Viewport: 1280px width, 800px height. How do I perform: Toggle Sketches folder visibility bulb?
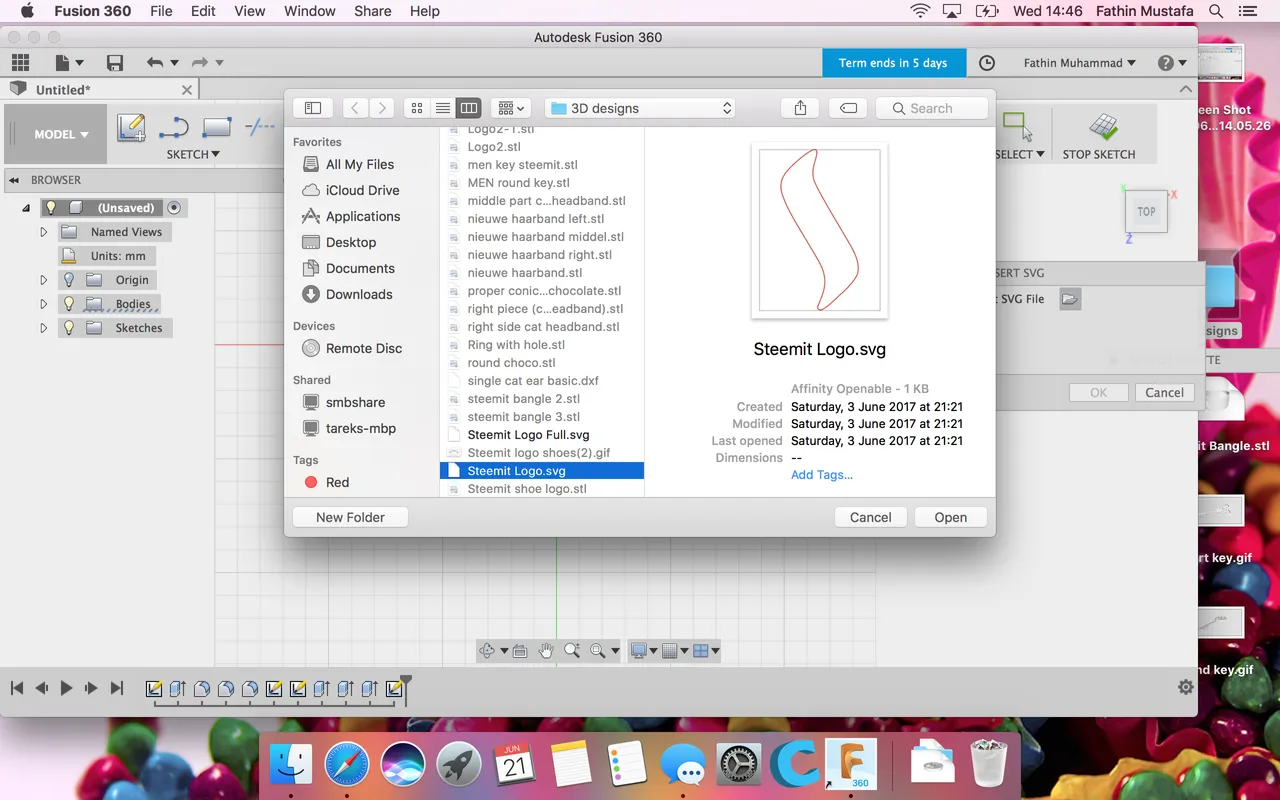[x=69, y=328]
